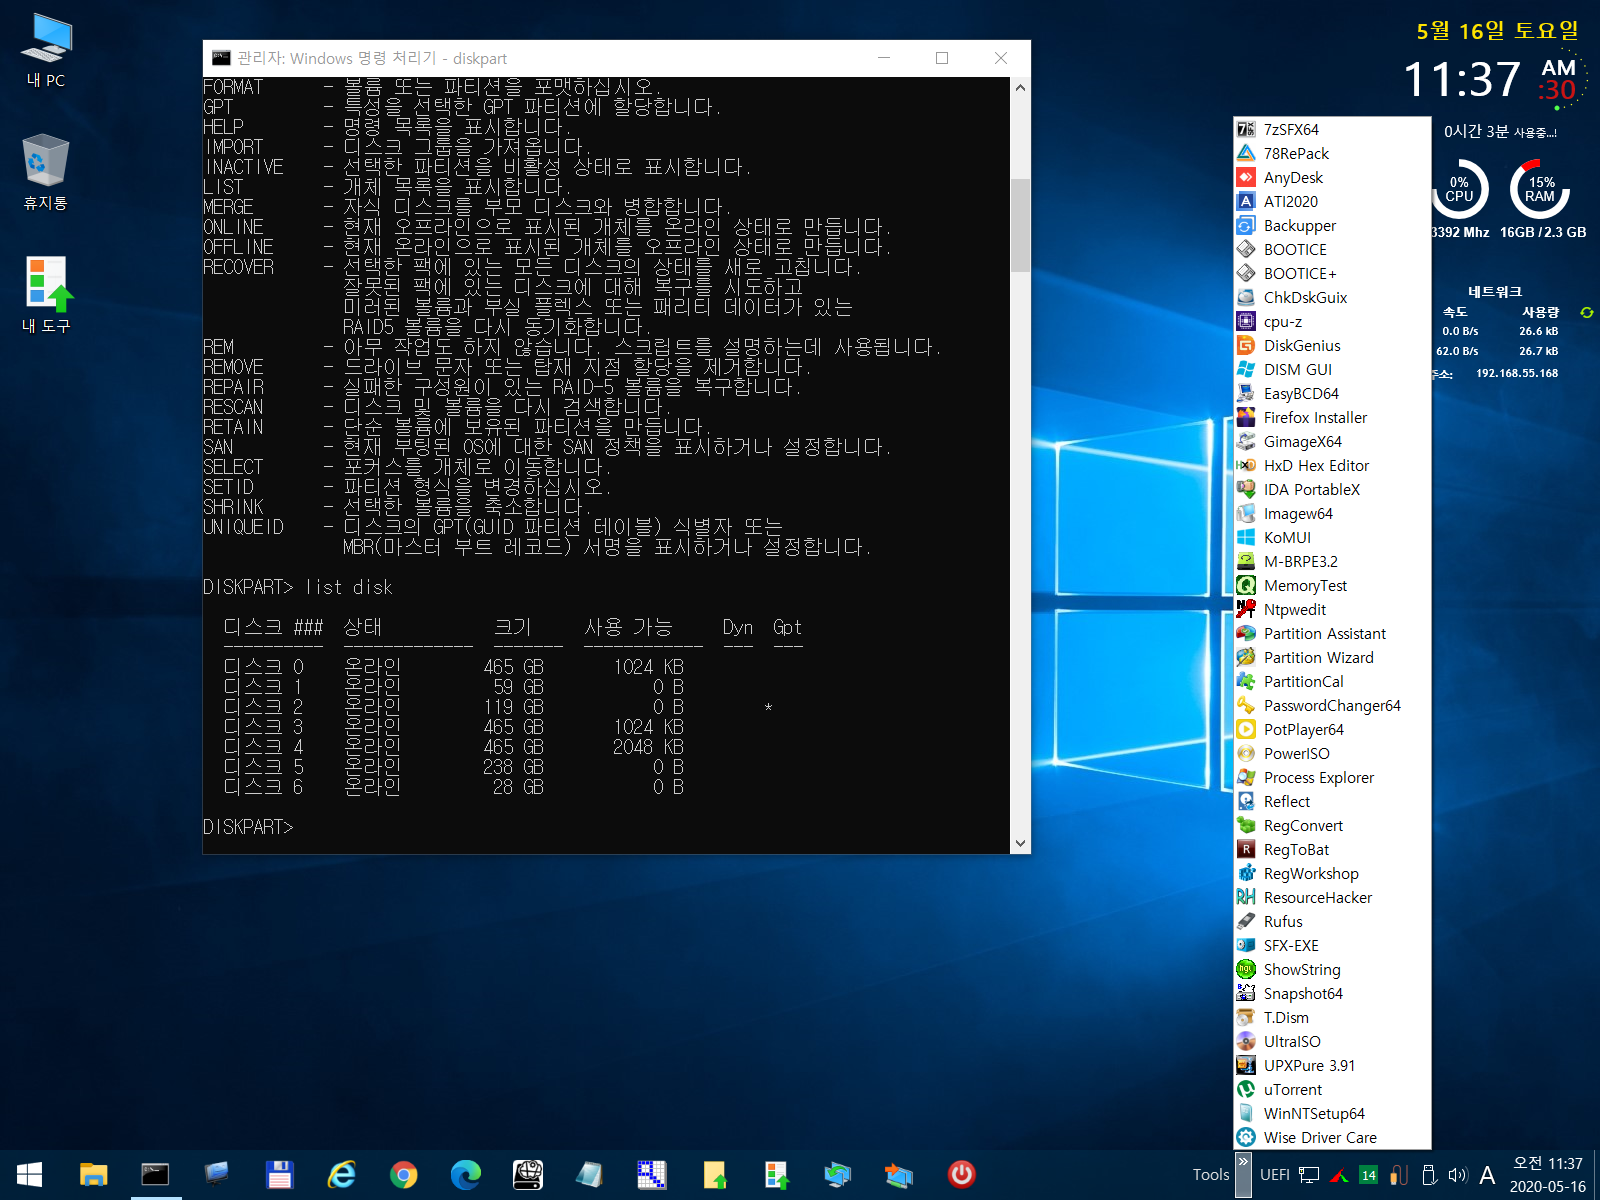
Task: Click the PasswordChanger64 icon
Action: coord(1246,705)
